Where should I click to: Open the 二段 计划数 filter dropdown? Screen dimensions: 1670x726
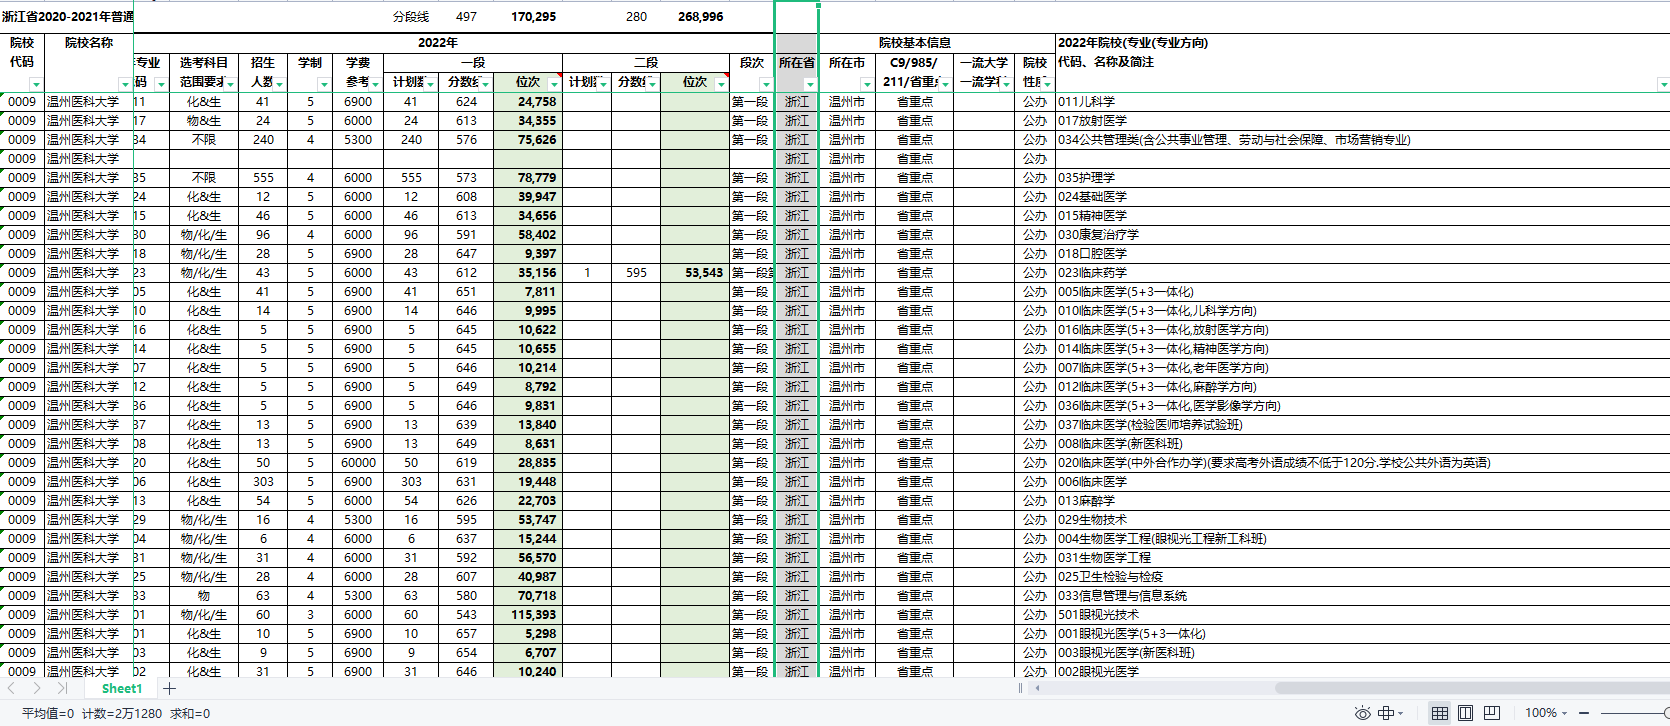click(602, 84)
